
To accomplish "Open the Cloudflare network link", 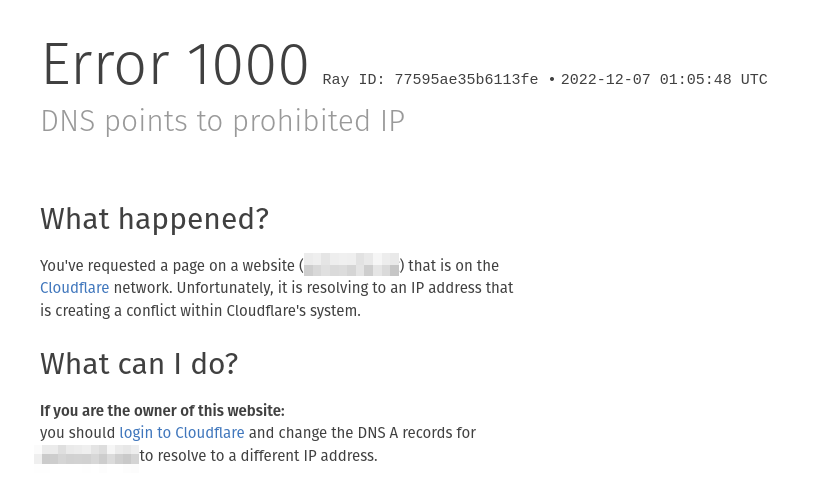I will pyautogui.click(x=75, y=288).
